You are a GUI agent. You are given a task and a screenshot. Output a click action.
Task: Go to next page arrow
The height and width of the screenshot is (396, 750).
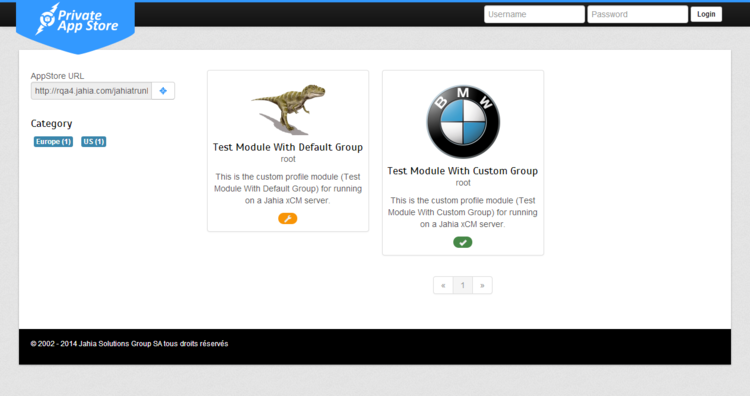pyautogui.click(x=482, y=285)
